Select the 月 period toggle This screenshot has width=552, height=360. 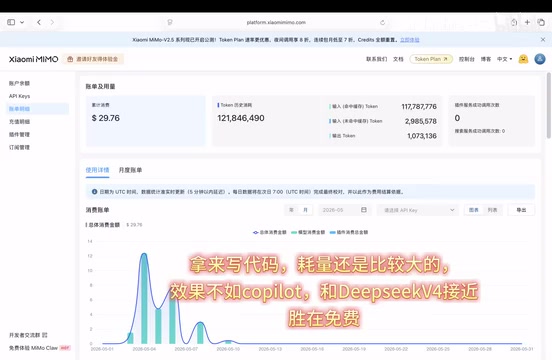(305, 210)
